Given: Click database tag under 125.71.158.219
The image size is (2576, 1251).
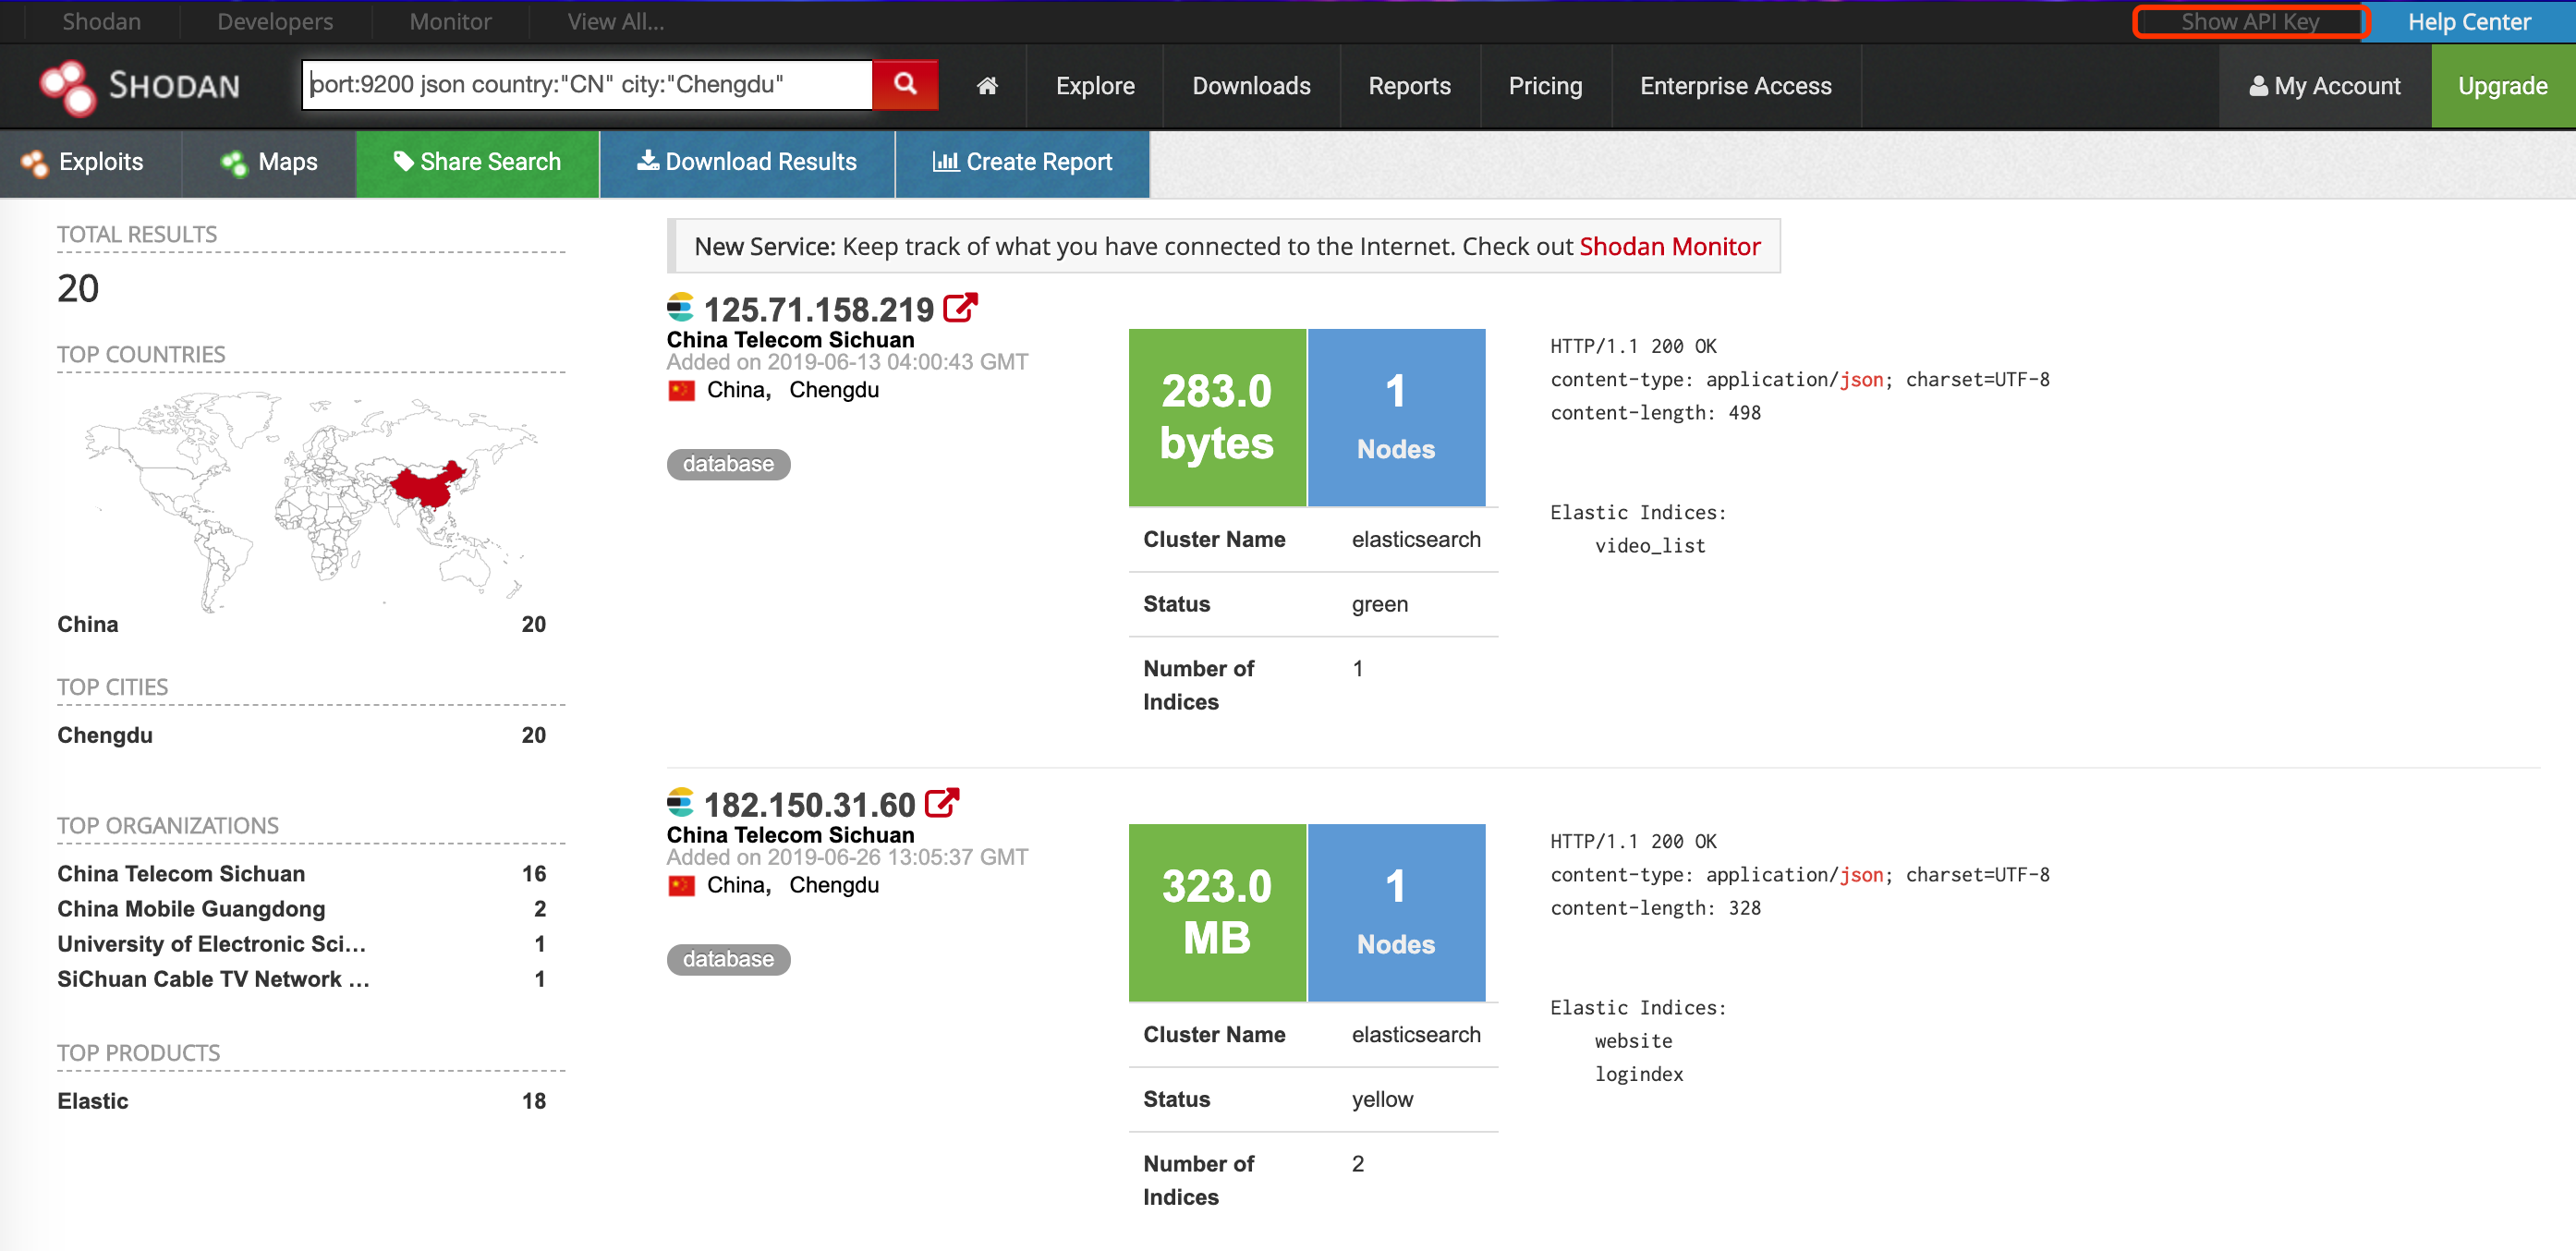Looking at the screenshot, I should coord(728,464).
